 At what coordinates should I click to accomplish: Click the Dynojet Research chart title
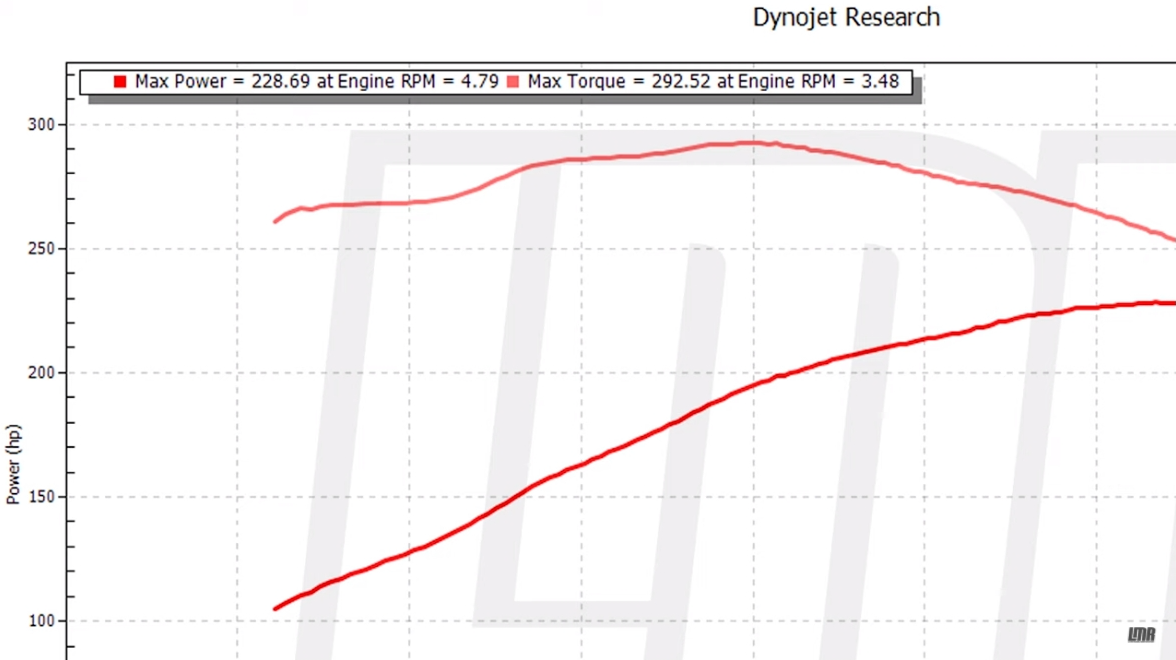(846, 17)
